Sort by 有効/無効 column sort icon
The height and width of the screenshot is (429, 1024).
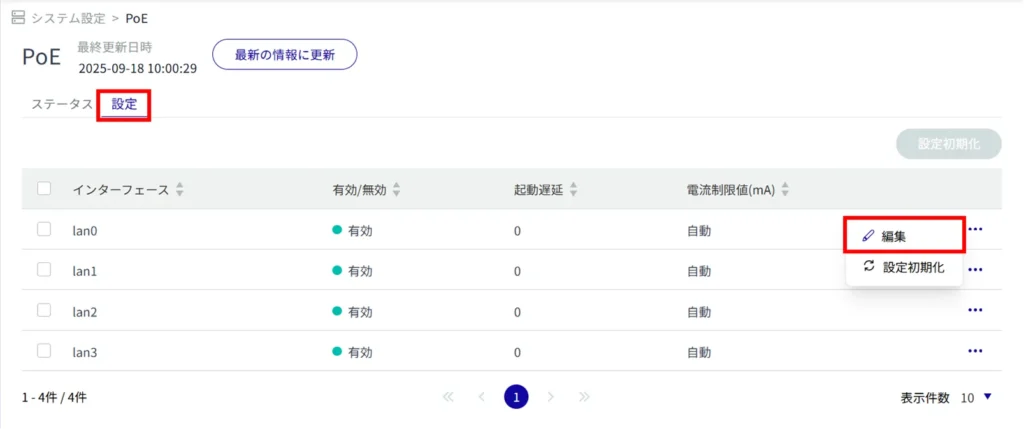[396, 189]
